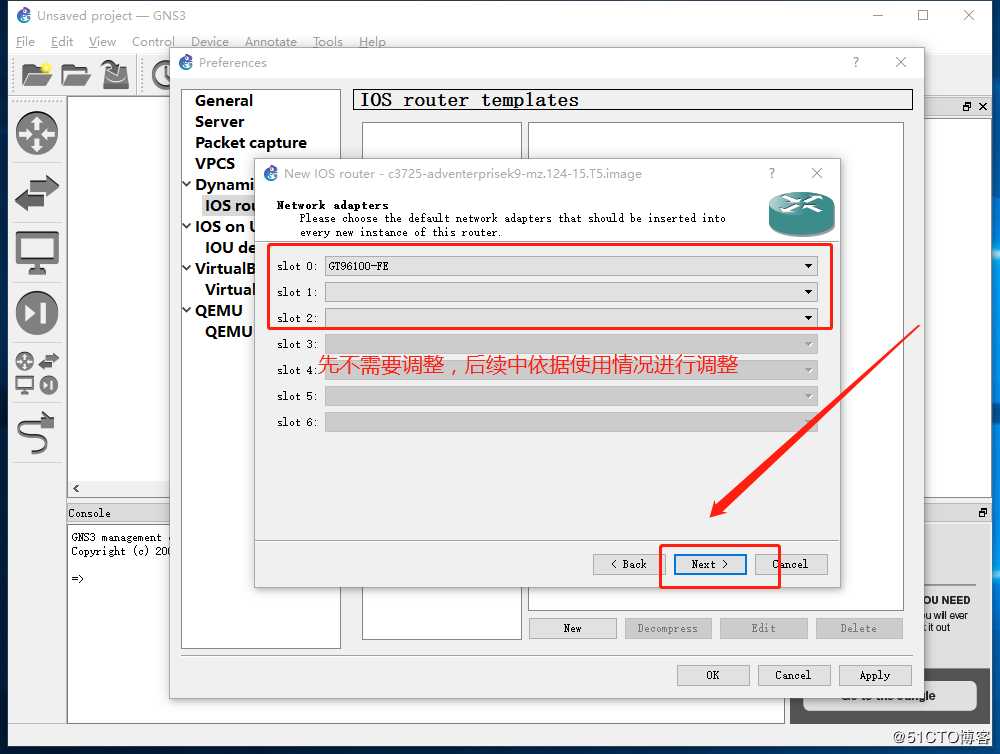This screenshot has width=1000, height=754.
Task: Open project folder toolbar icon
Action: point(75,75)
